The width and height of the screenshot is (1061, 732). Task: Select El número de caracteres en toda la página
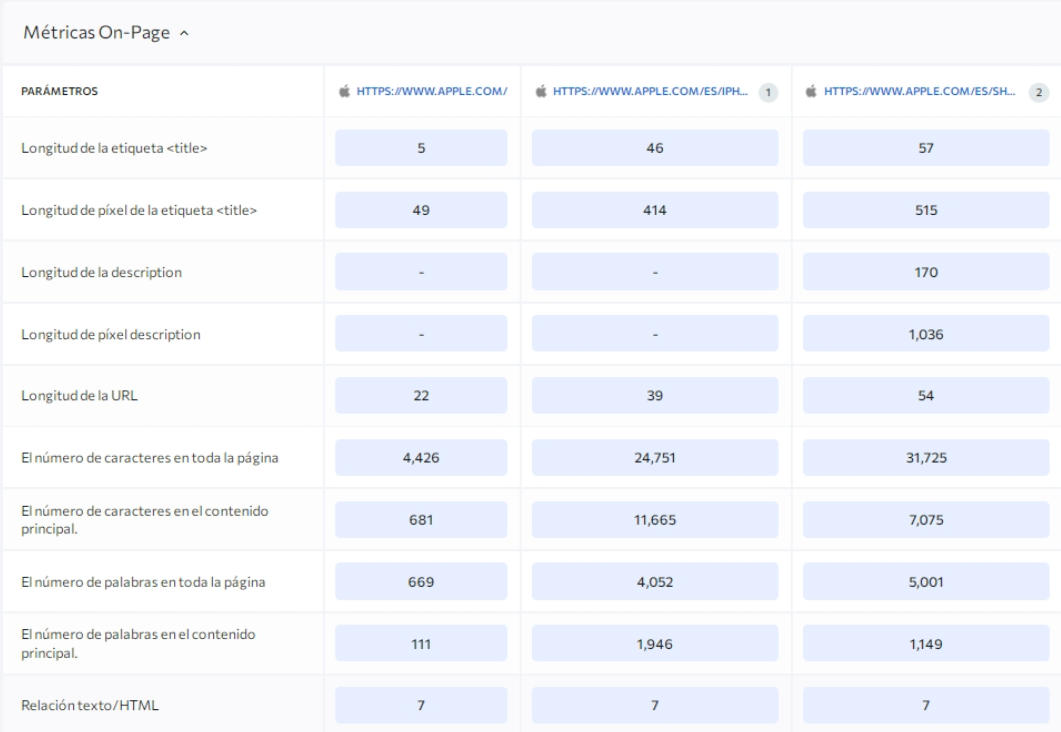click(x=150, y=458)
